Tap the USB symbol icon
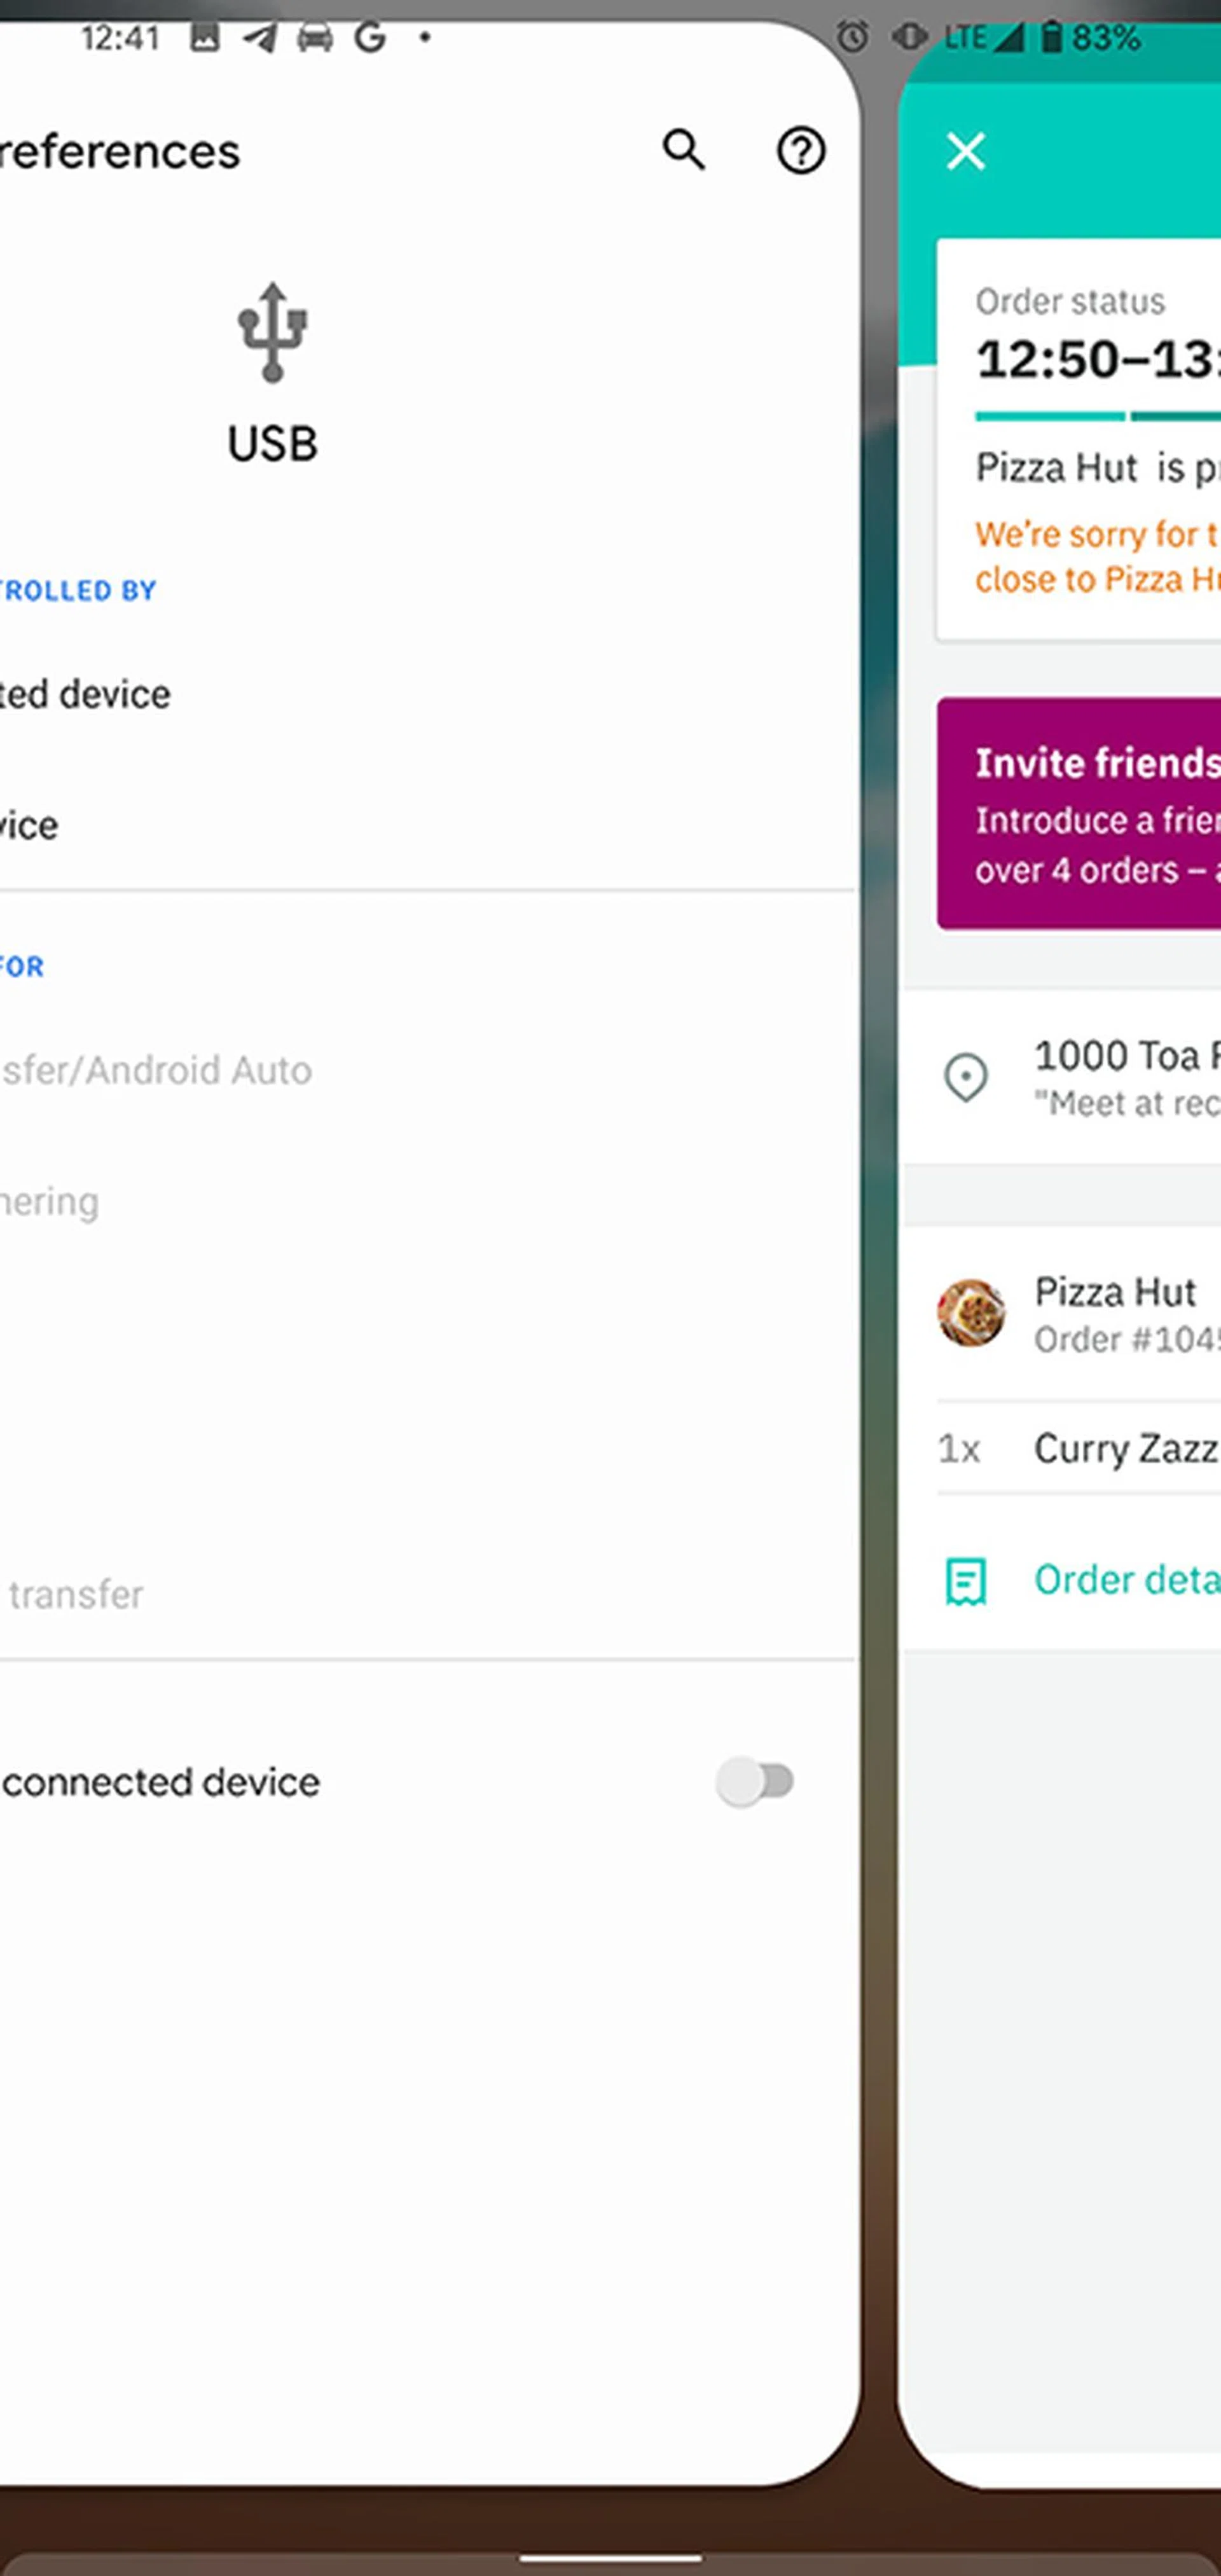 (x=272, y=333)
